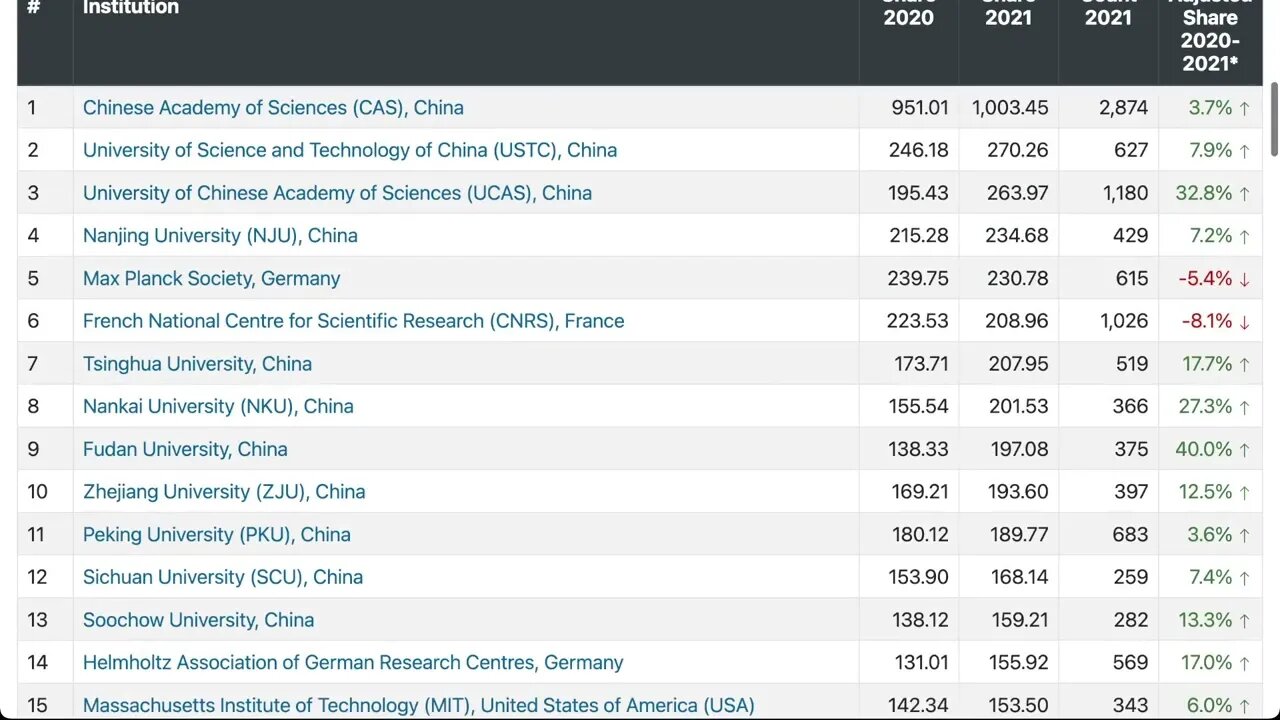Select the Max Planck Society link
Screen dimensions: 1280x720
(x=211, y=279)
